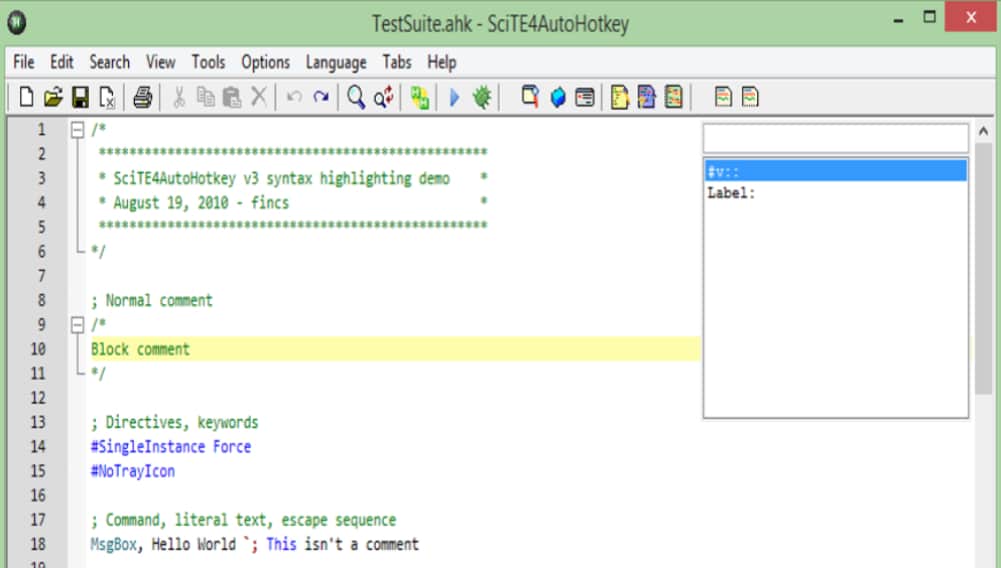Click the small window-panel toolbar icon

coord(585,98)
